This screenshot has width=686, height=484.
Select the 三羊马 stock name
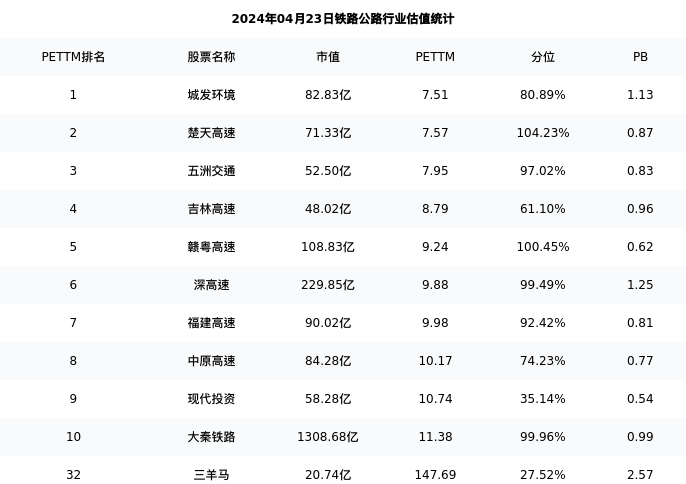[211, 475]
